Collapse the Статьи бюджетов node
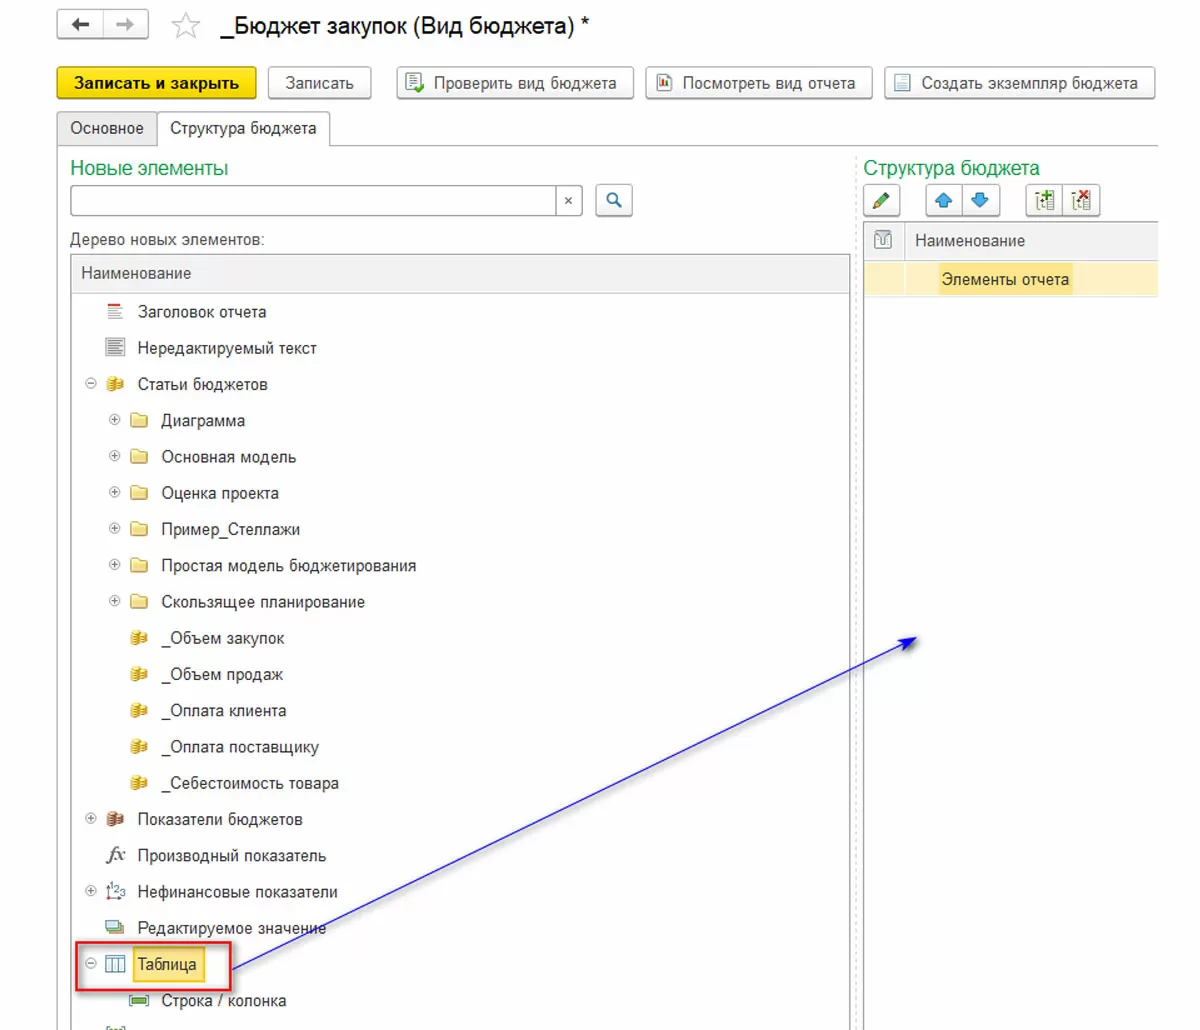 pos(91,384)
